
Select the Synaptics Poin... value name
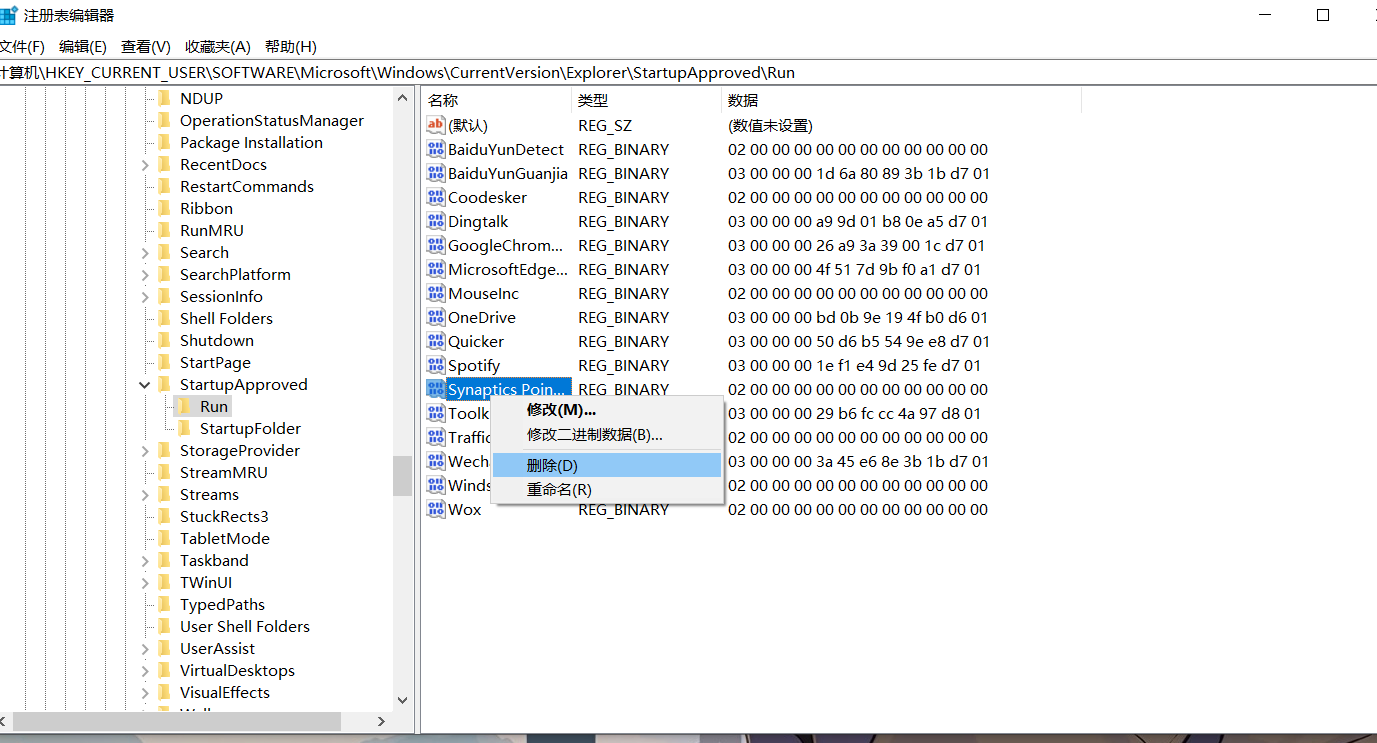click(x=508, y=389)
